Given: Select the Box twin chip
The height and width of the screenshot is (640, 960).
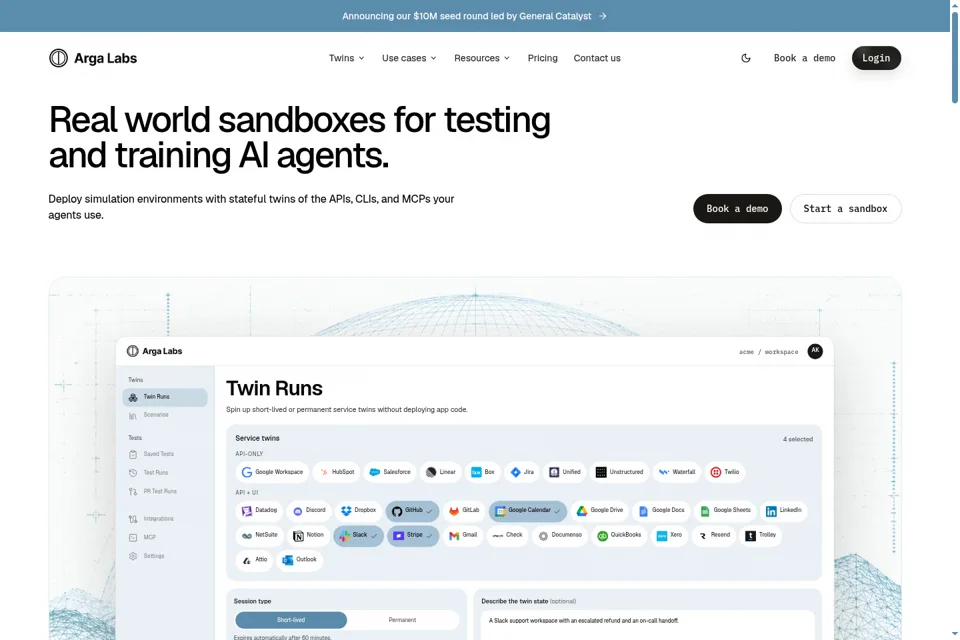Looking at the screenshot, I should tap(482, 472).
